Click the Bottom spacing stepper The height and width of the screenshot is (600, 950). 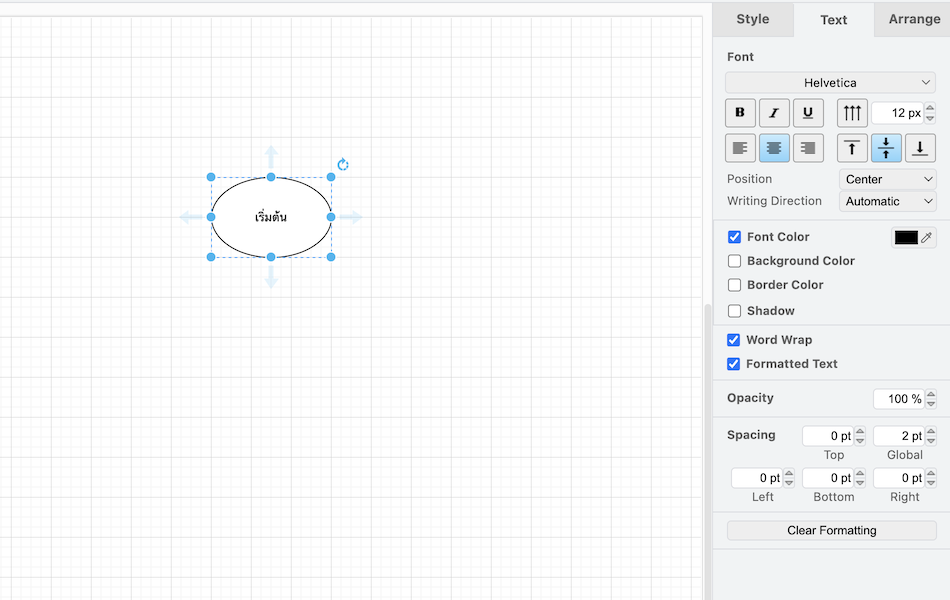coord(860,478)
